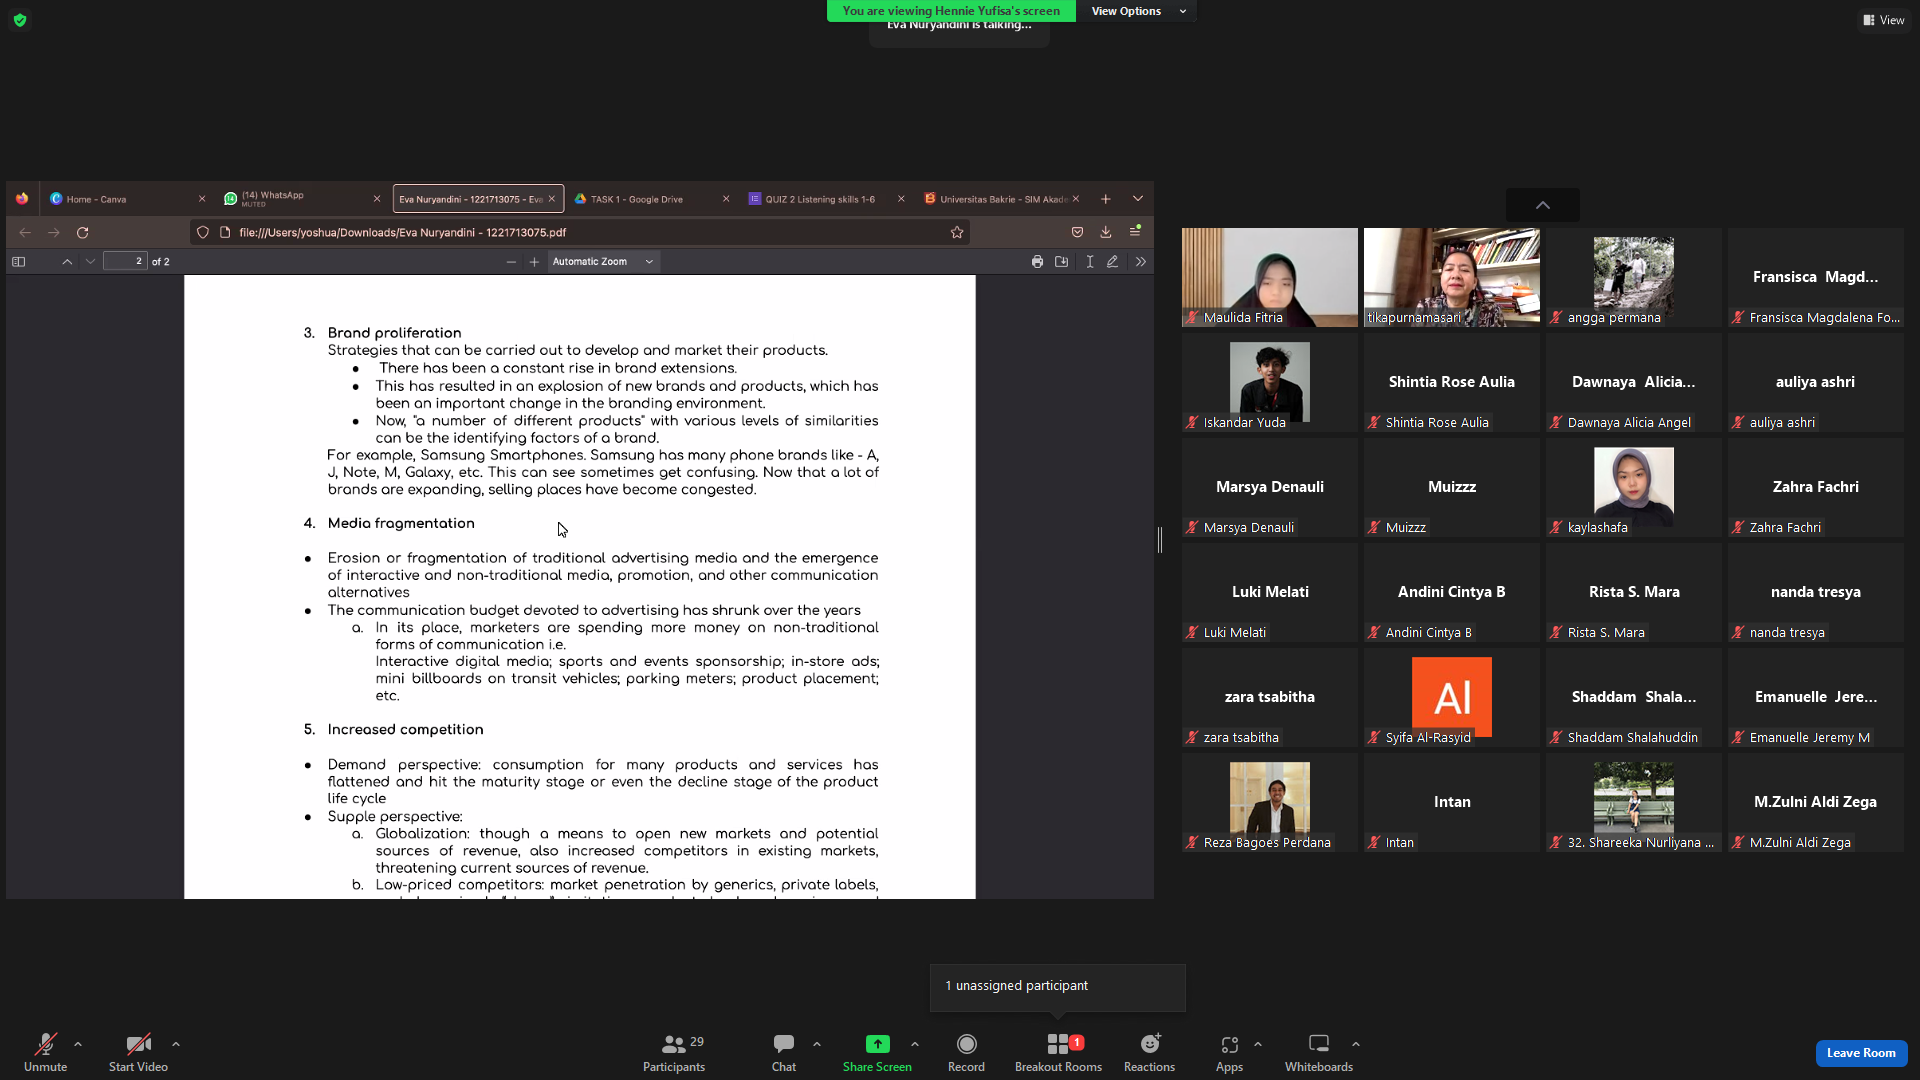Select the PDF draw tool

point(1112,262)
